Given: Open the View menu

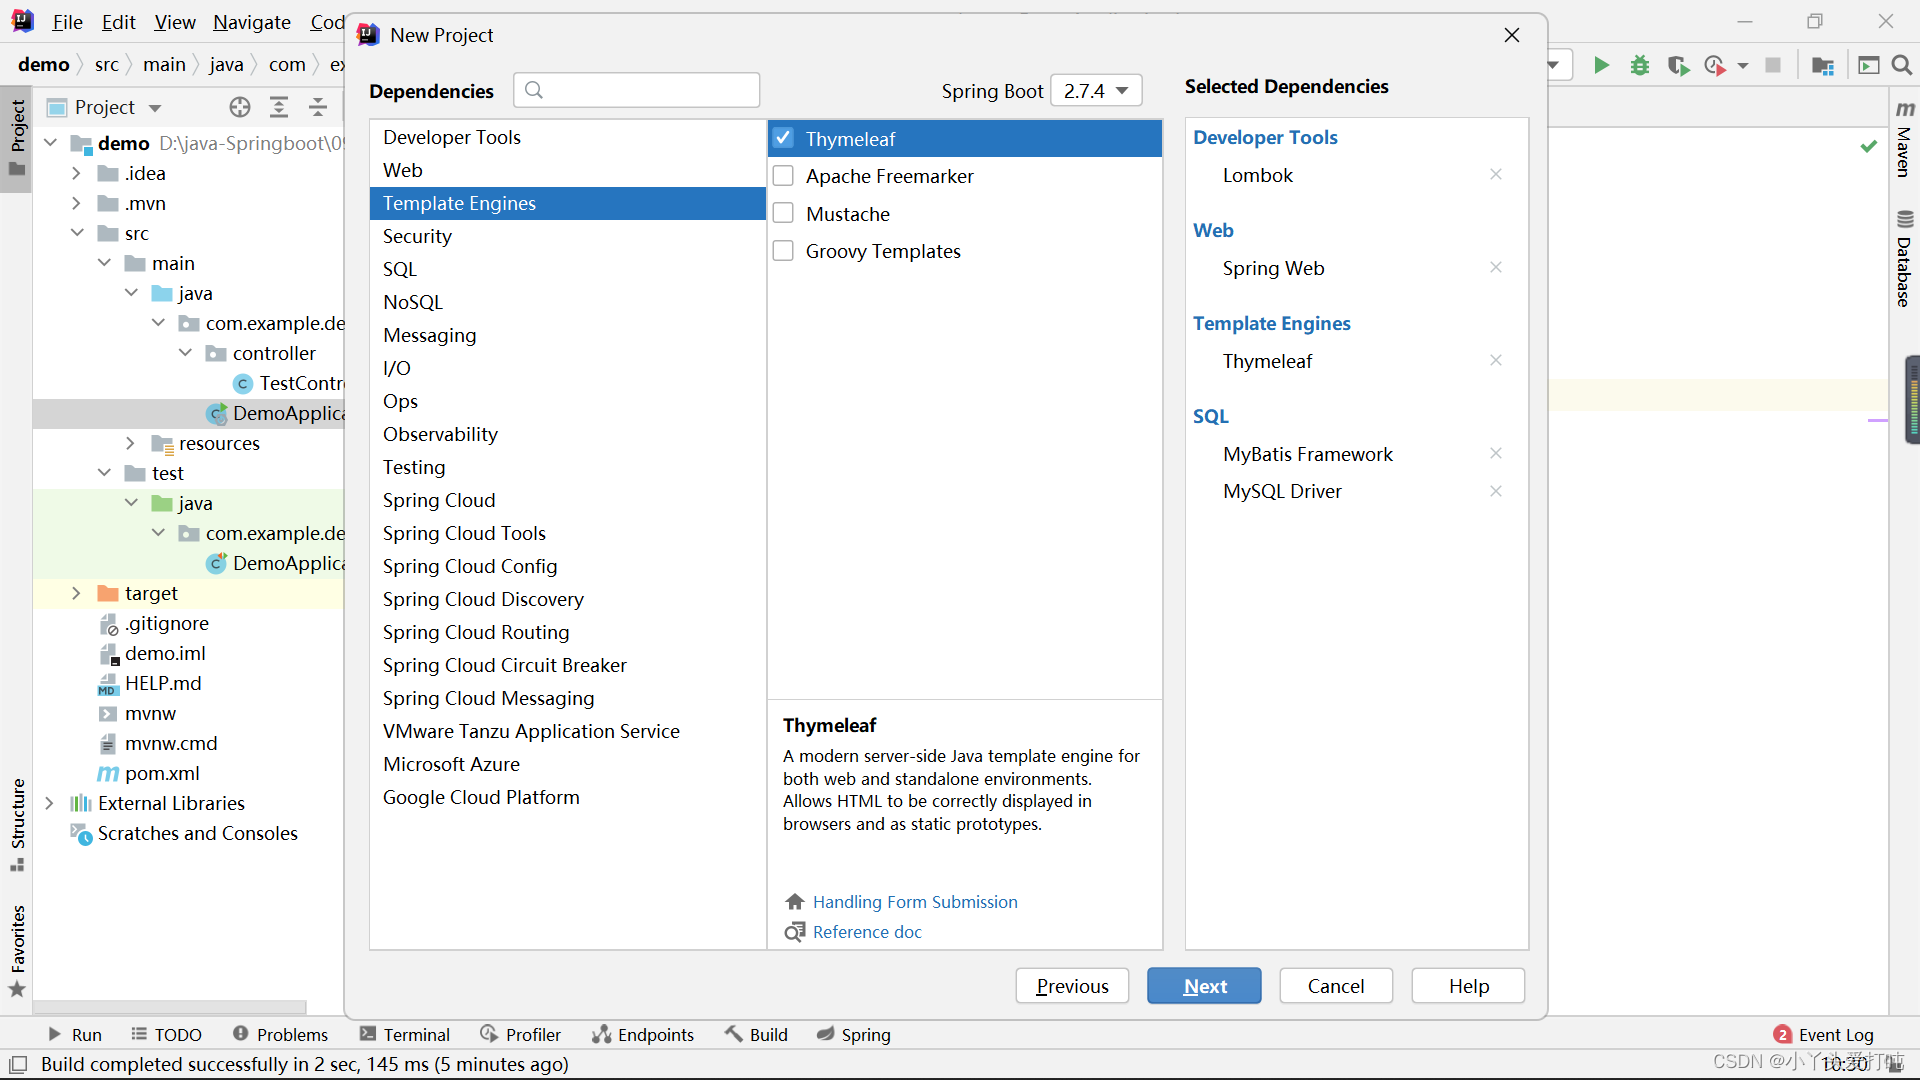Looking at the screenshot, I should pos(175,22).
